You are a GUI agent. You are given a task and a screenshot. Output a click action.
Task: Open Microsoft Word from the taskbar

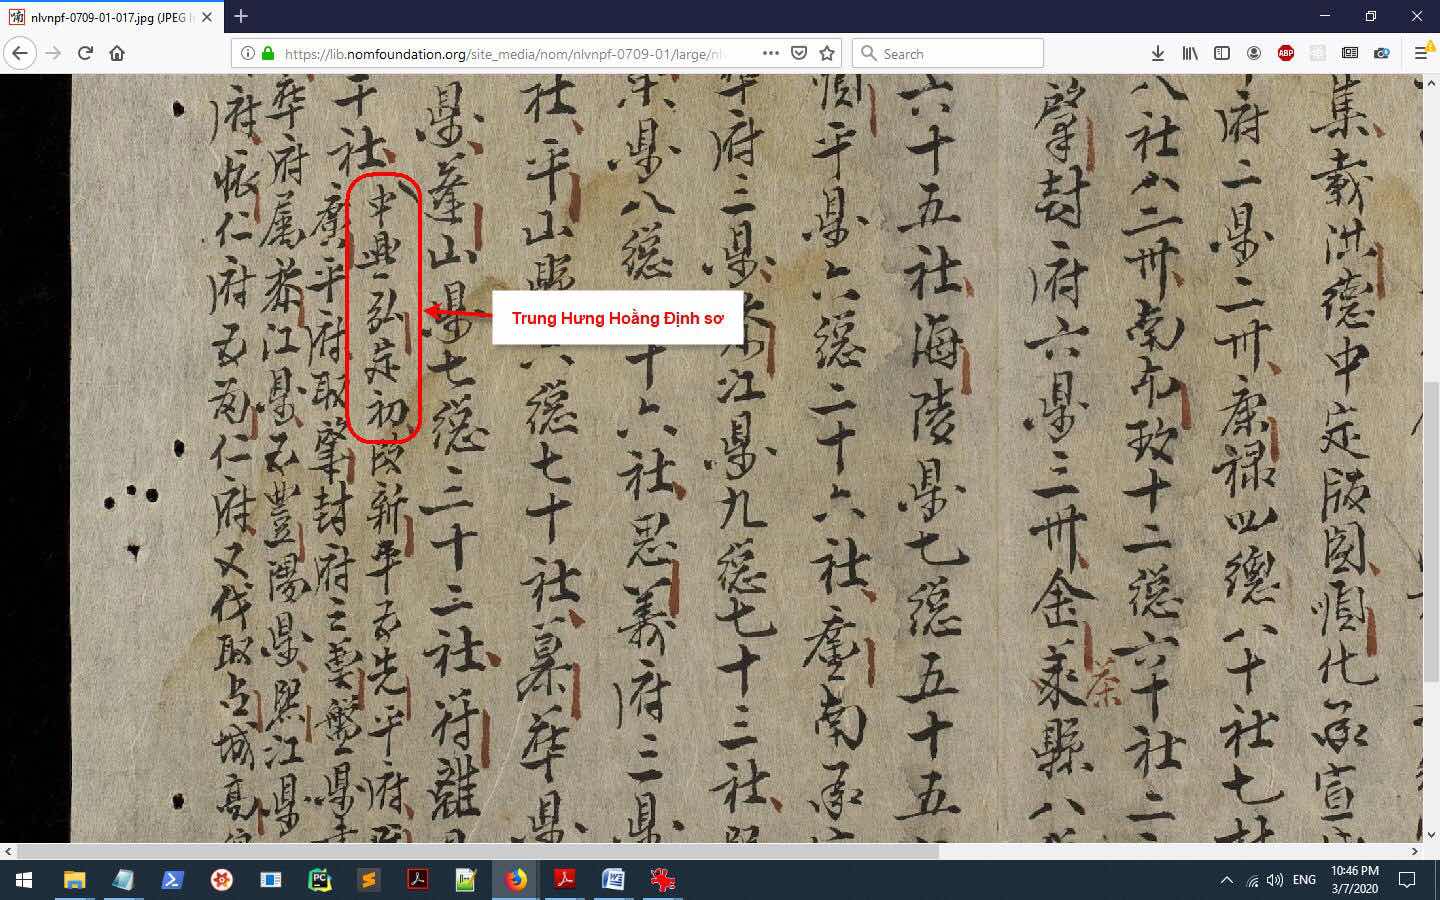pos(614,880)
